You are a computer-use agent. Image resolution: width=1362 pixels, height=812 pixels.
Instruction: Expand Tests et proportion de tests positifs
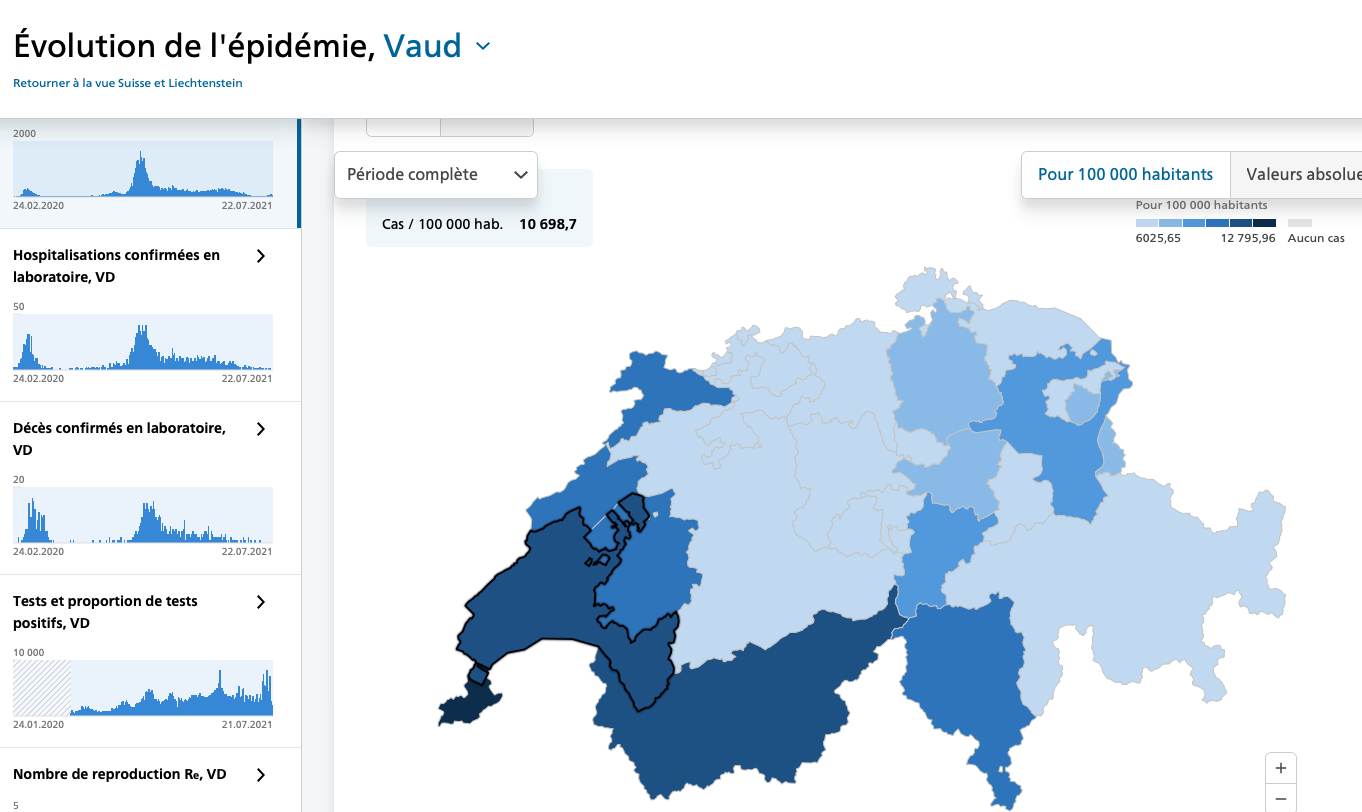261,602
